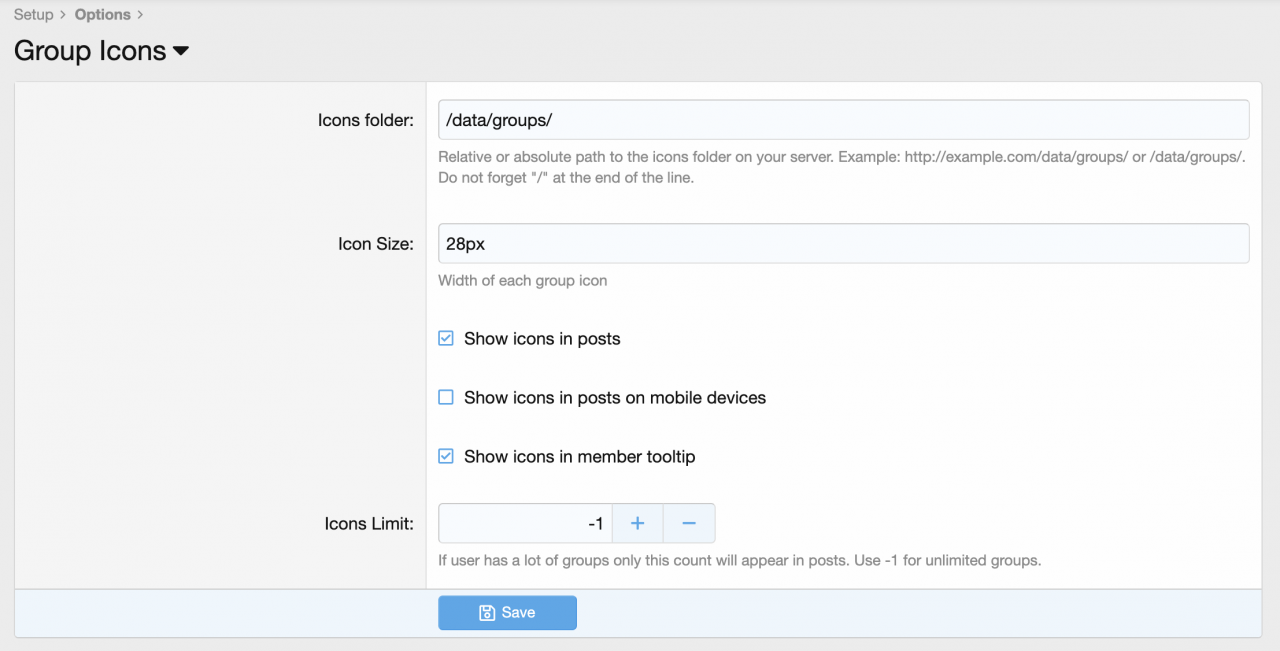Expand the Group Icons title dropdown caret

(x=181, y=51)
